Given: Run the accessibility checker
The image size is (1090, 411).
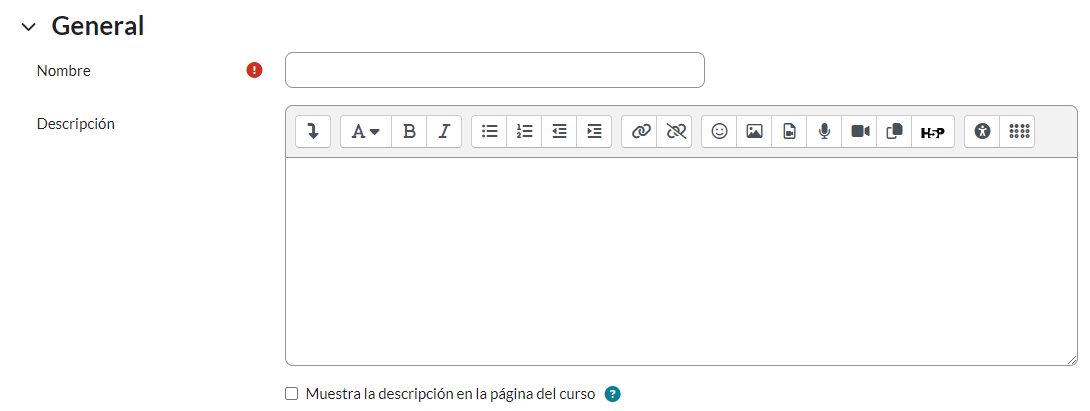Looking at the screenshot, I should coord(982,131).
